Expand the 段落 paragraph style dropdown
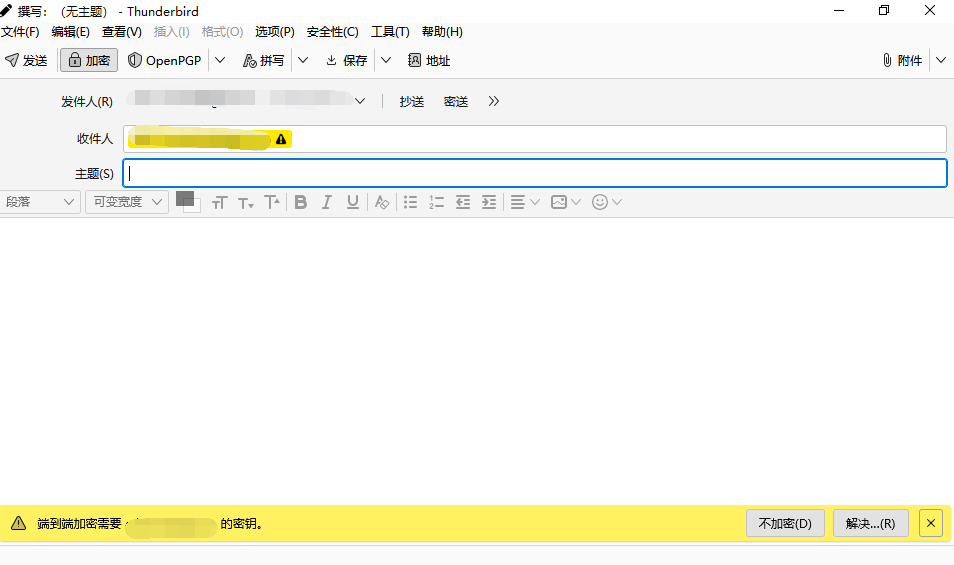Screen dimensions: 954x565 (40, 202)
